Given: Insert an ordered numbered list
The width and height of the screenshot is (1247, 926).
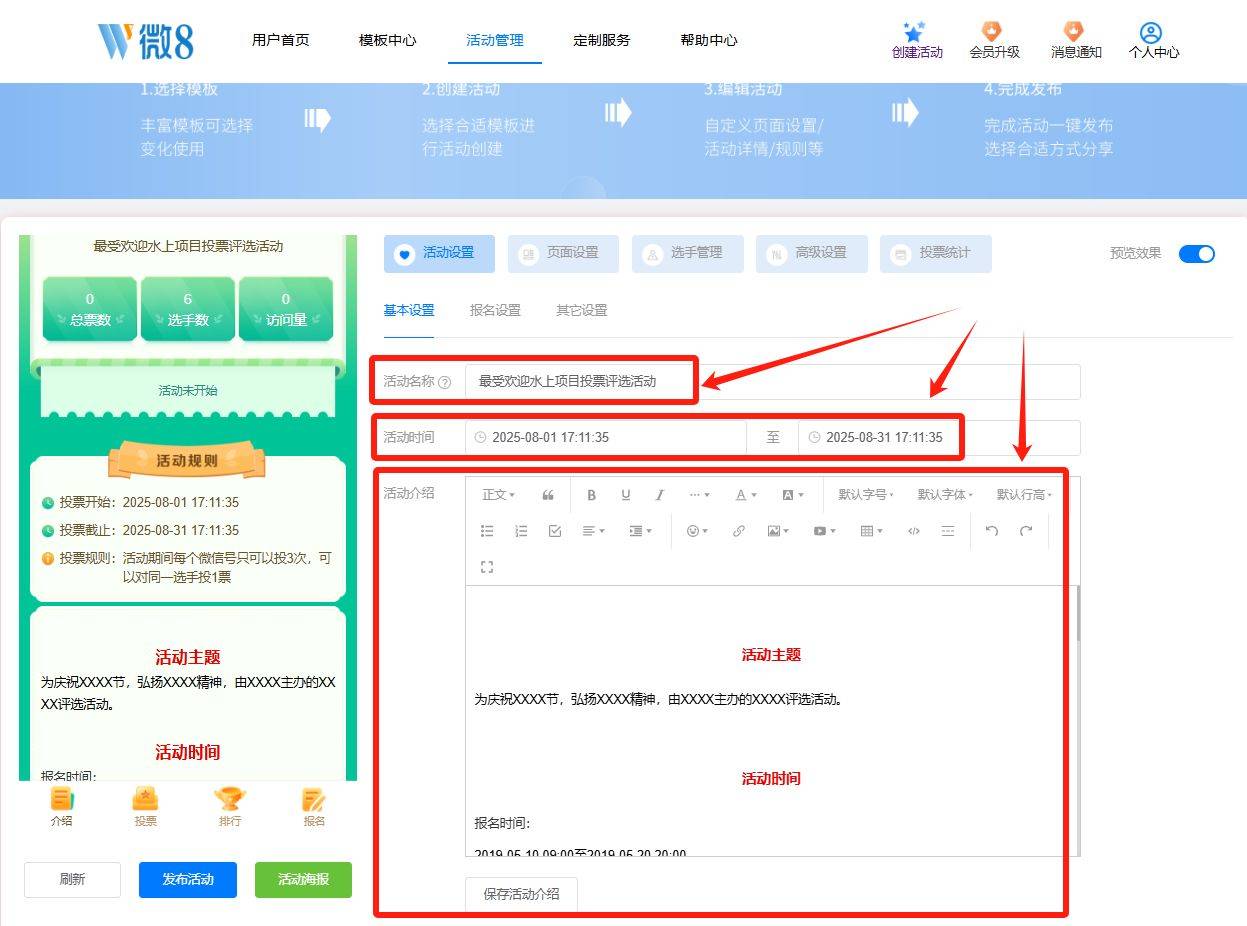Looking at the screenshot, I should [521, 531].
